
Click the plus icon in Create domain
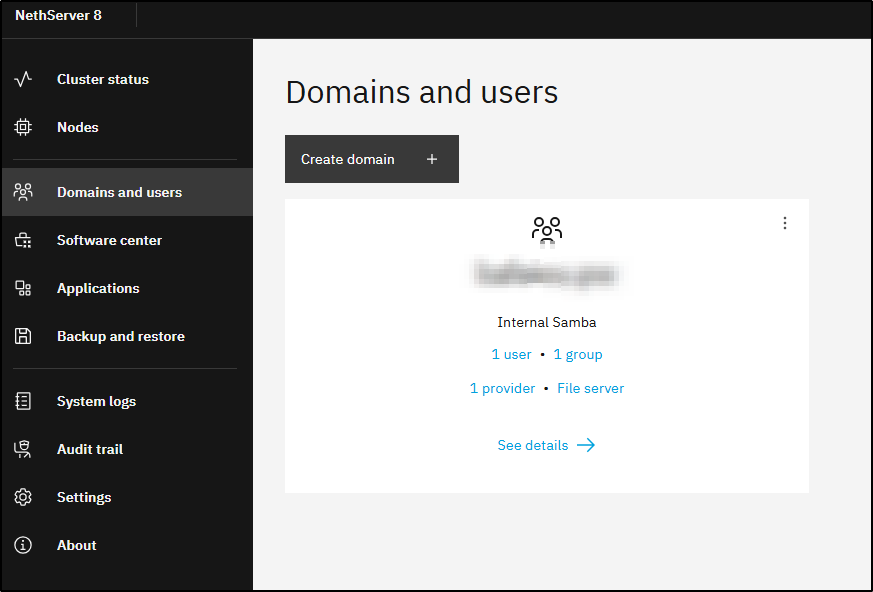click(432, 159)
